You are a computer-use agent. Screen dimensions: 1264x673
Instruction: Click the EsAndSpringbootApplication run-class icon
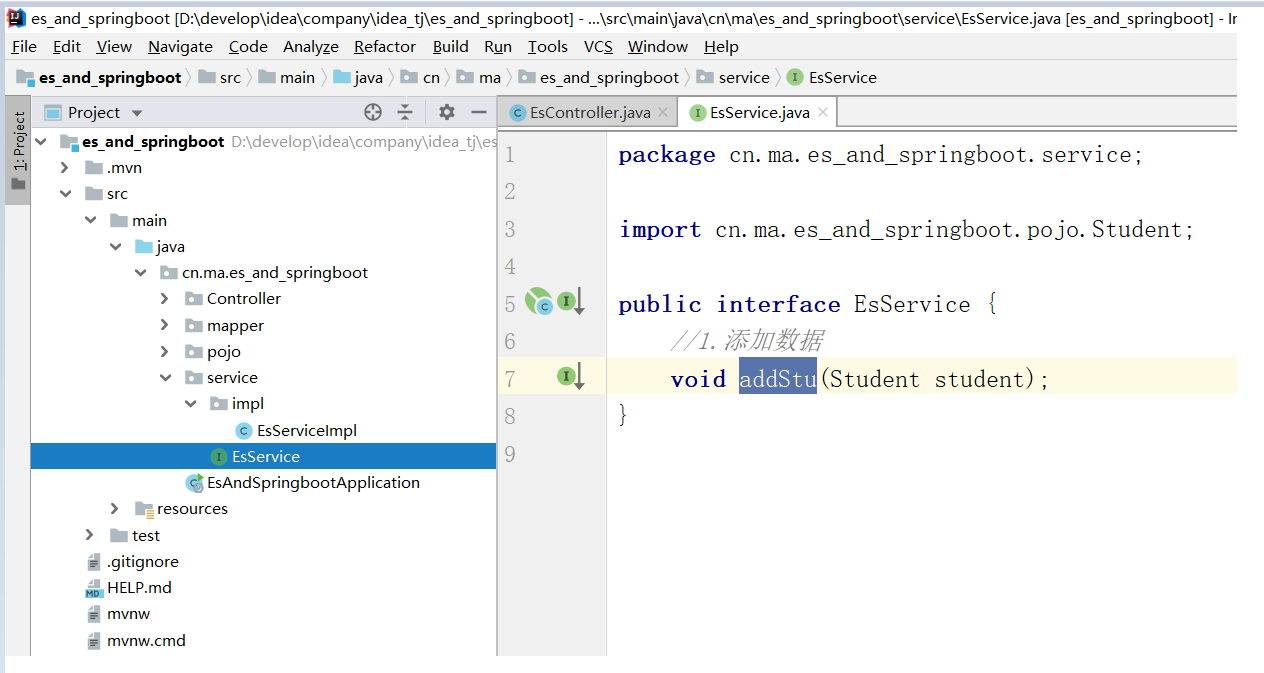pyautogui.click(x=195, y=482)
